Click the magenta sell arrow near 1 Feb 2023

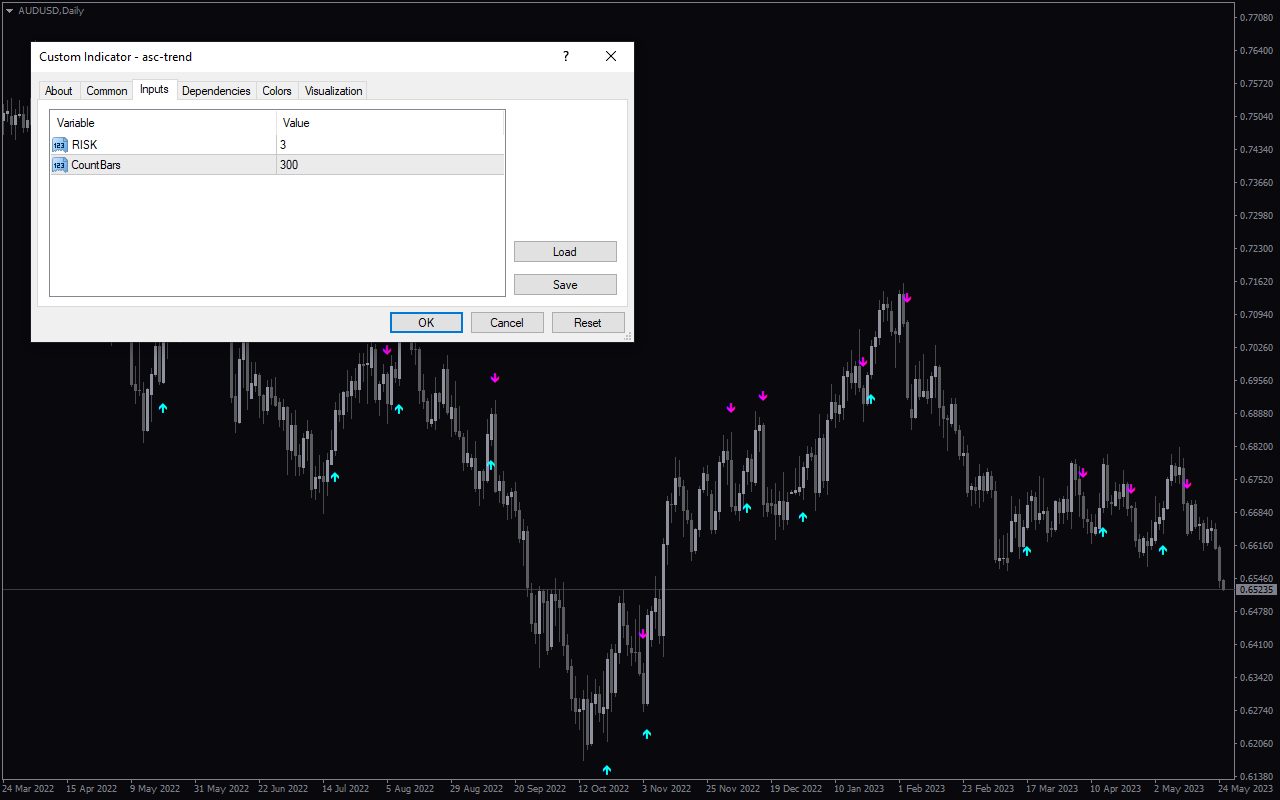pos(907,298)
